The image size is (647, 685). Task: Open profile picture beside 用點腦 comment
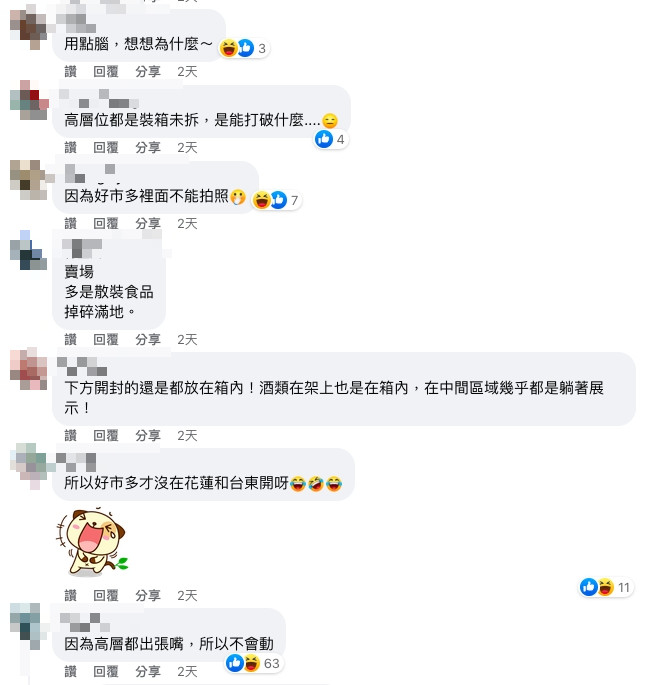[28, 27]
